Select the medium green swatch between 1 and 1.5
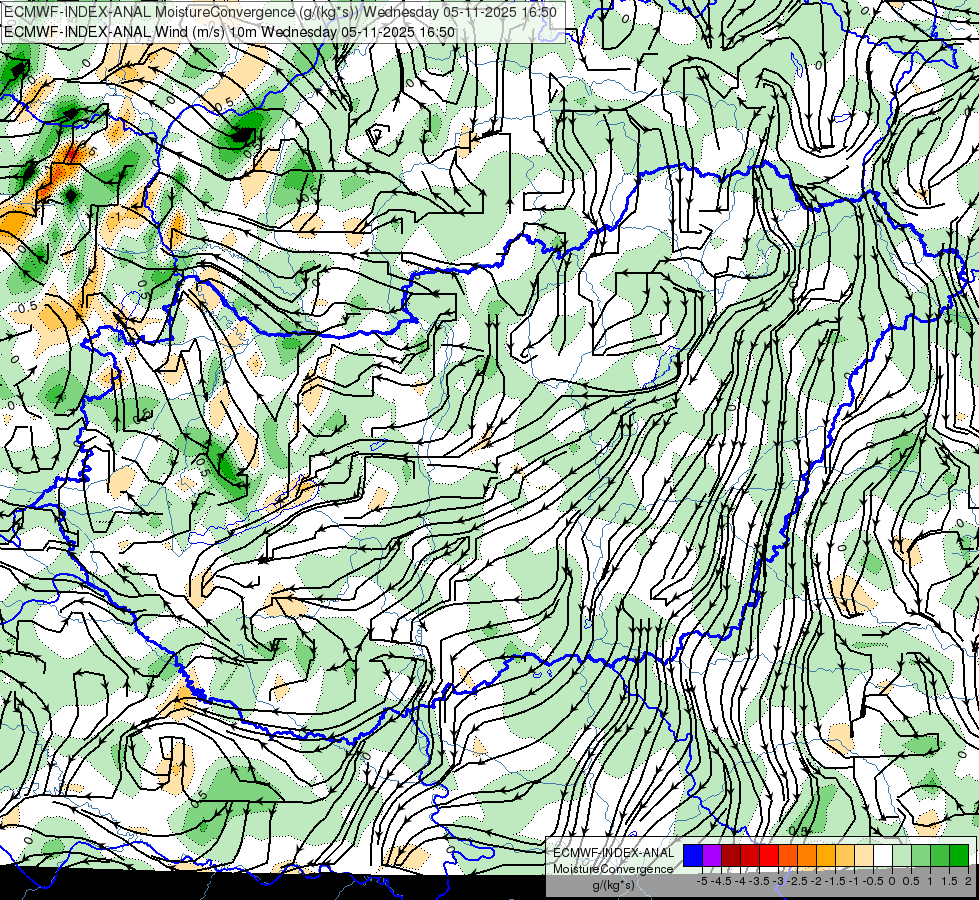 pos(940,856)
